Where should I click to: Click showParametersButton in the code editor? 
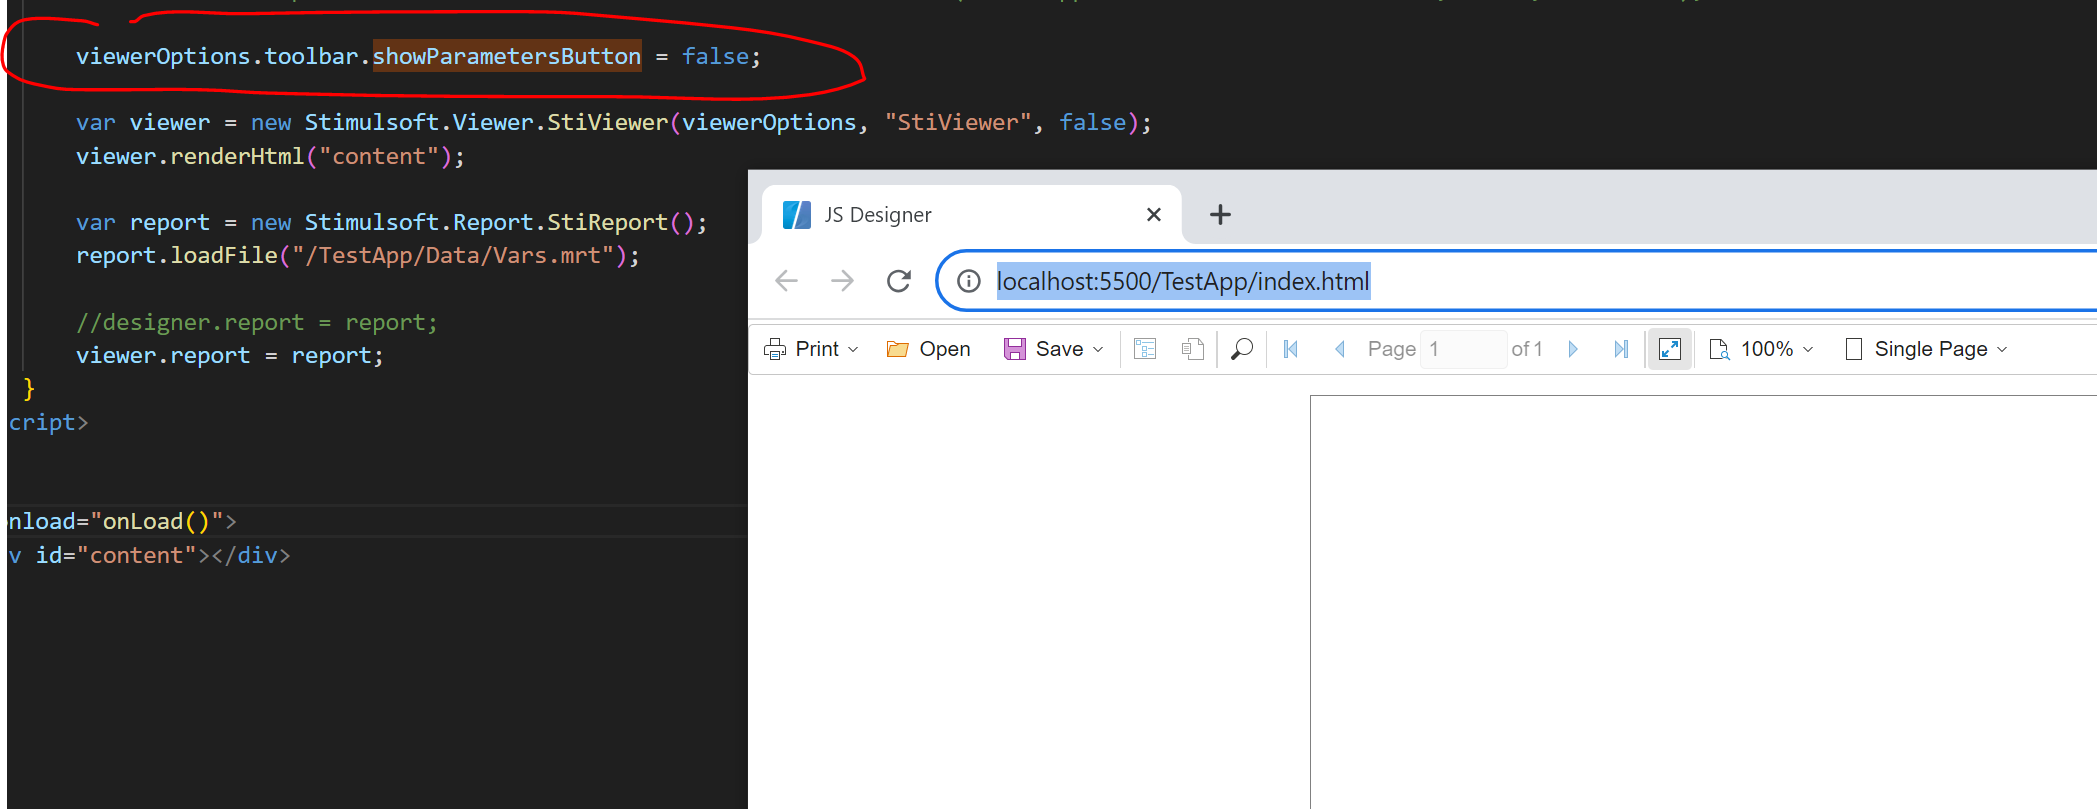click(507, 56)
